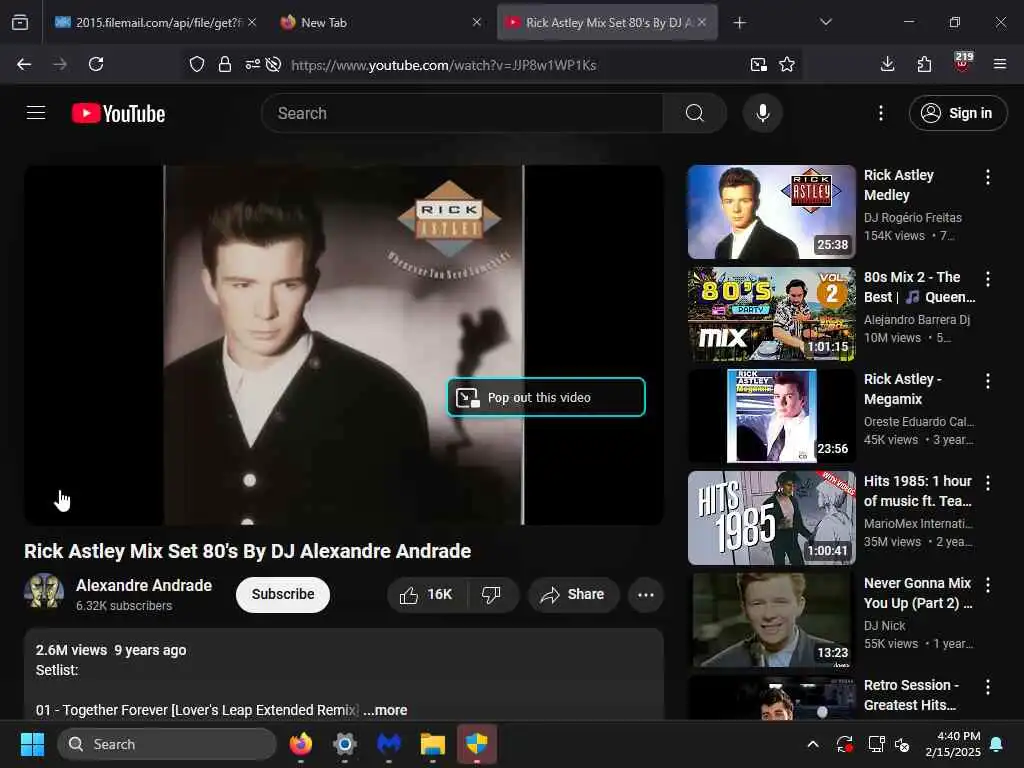The height and width of the screenshot is (768, 1024).
Task: Open options for 80s Mix 2 video
Action: click(987, 279)
